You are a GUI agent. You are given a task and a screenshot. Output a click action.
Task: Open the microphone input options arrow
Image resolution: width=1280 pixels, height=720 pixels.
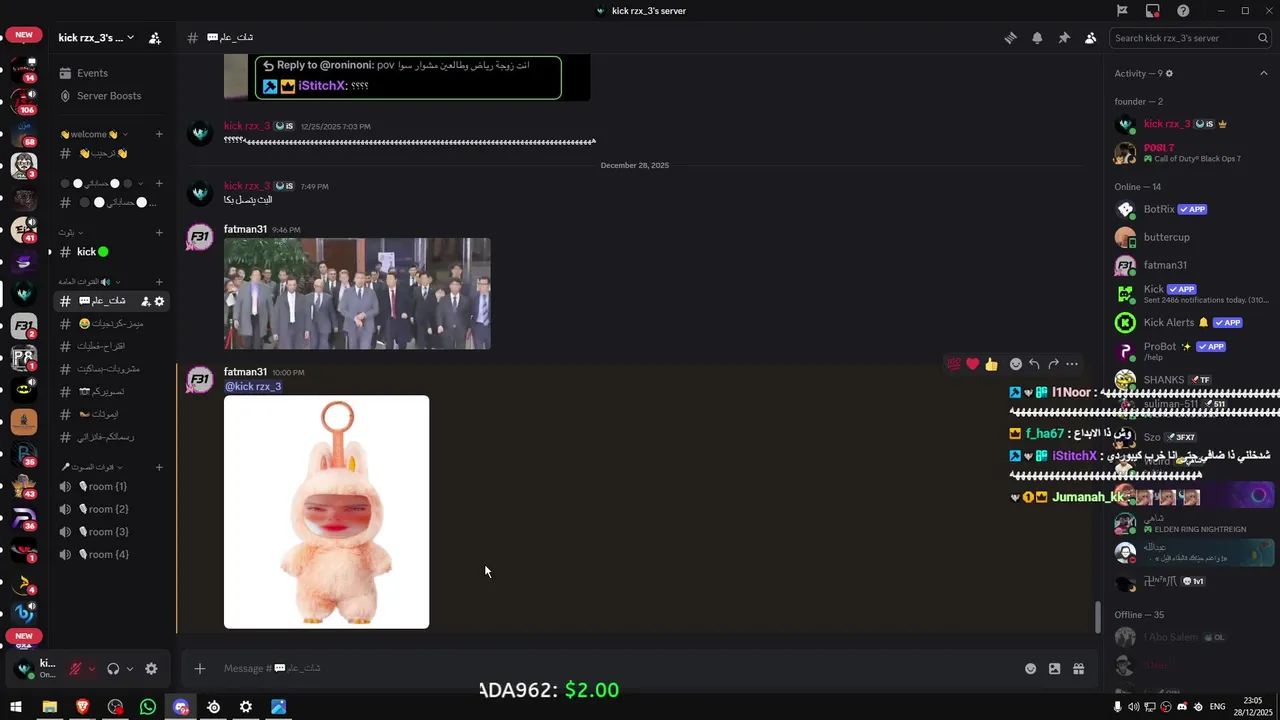coord(91,669)
